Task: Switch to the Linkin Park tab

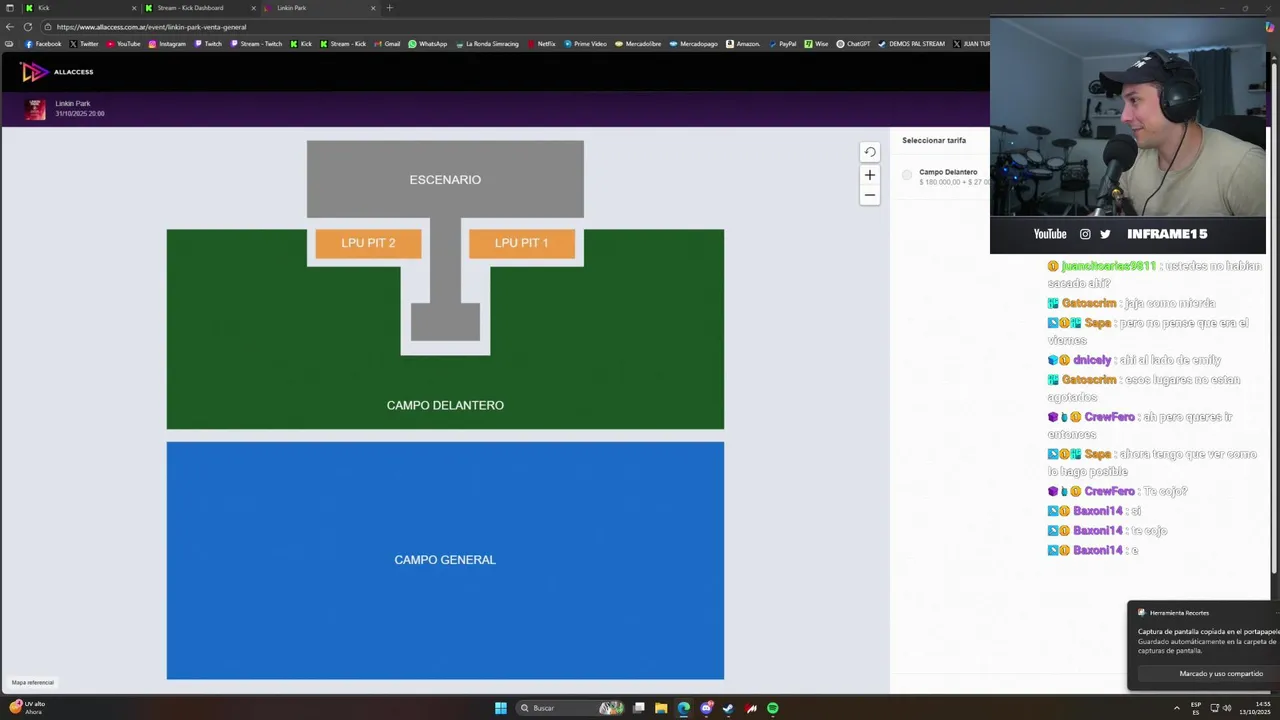Action: click(x=320, y=8)
